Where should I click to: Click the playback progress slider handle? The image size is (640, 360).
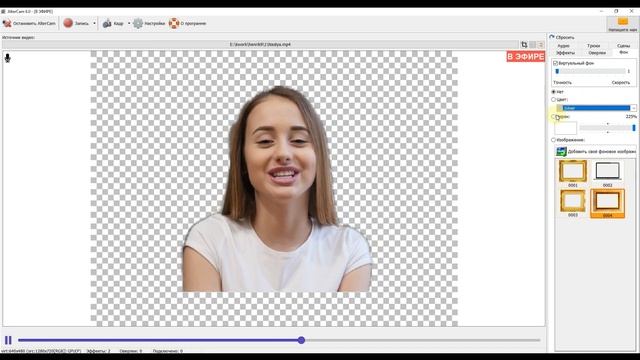(x=301, y=340)
